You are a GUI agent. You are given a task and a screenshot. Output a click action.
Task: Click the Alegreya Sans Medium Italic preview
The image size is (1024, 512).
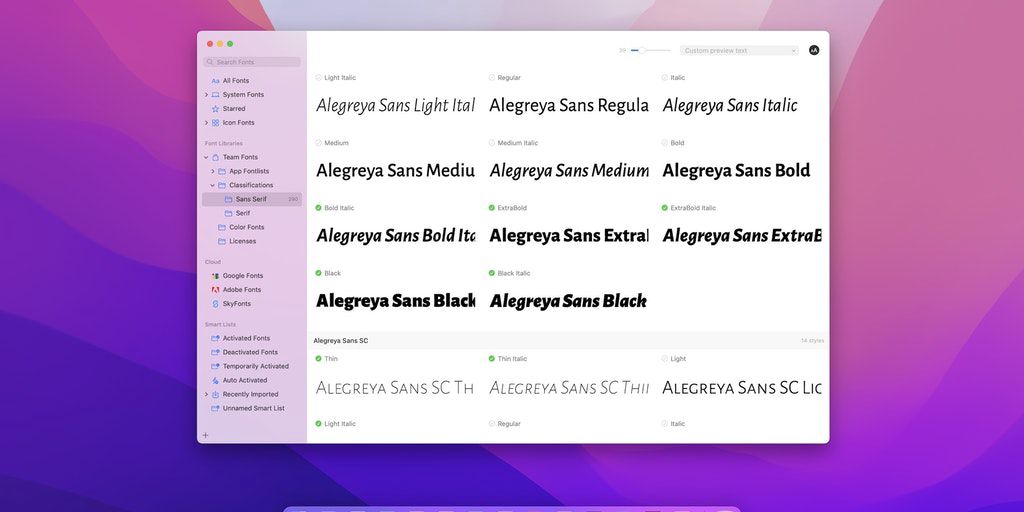(x=569, y=171)
